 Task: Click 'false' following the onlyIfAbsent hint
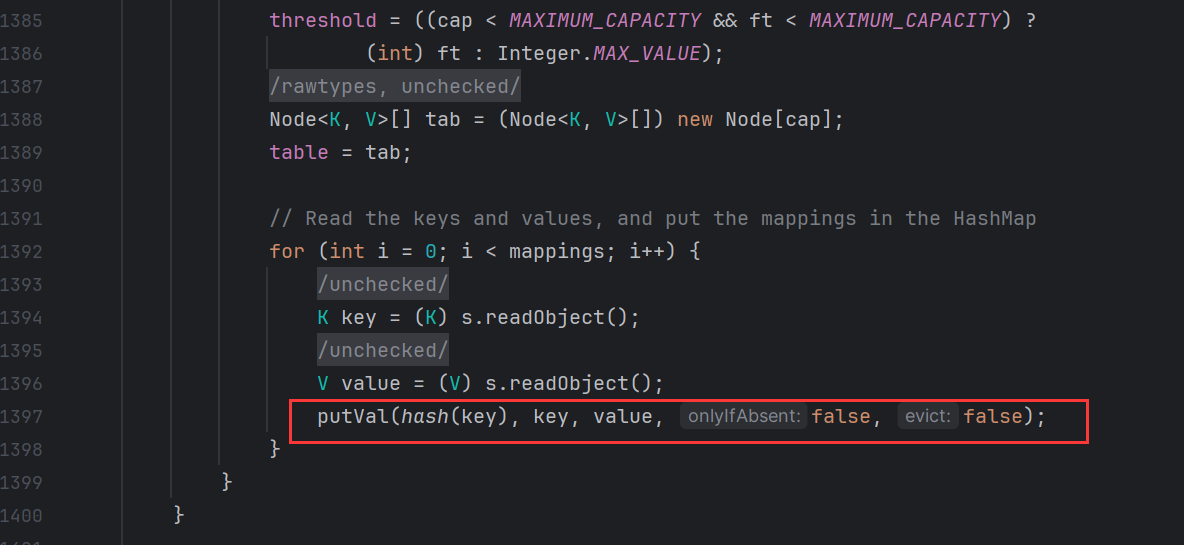tap(840, 416)
